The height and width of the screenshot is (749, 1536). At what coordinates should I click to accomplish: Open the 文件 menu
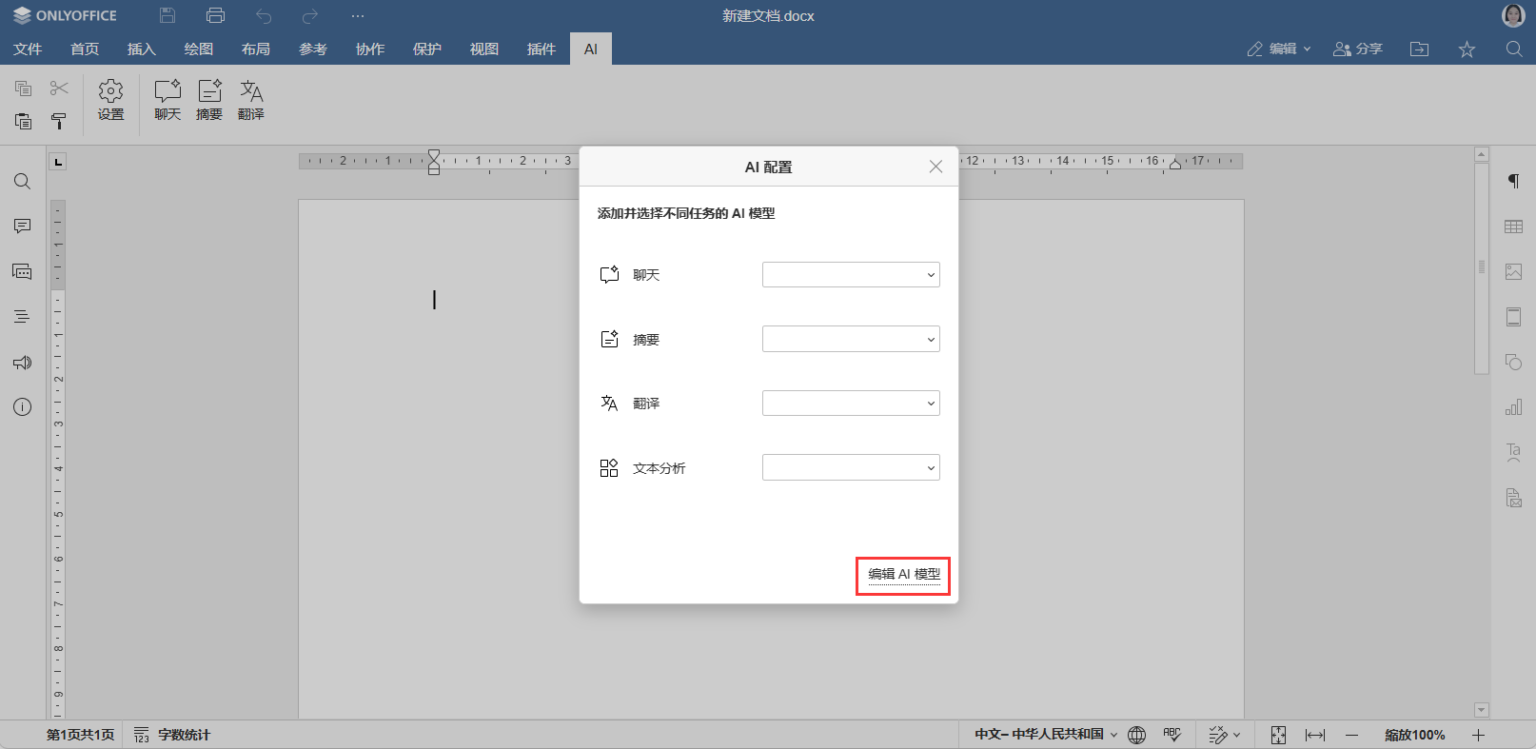pyautogui.click(x=27, y=48)
